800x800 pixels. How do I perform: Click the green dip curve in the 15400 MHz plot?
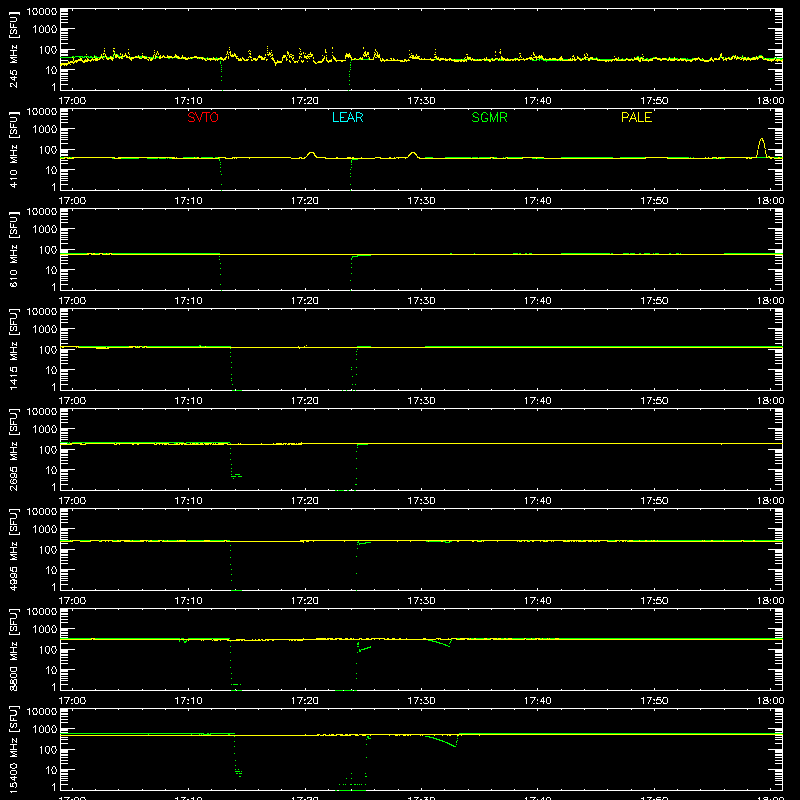pos(442,741)
